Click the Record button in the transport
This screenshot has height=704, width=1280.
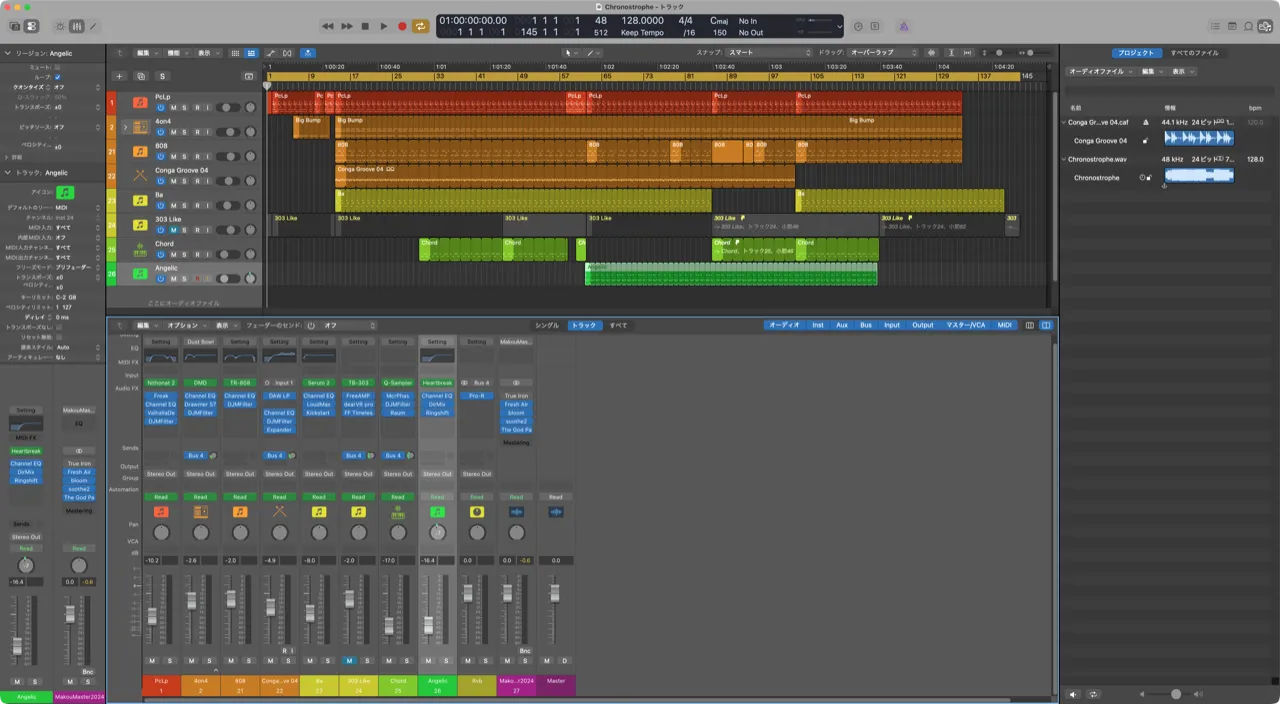point(402,26)
